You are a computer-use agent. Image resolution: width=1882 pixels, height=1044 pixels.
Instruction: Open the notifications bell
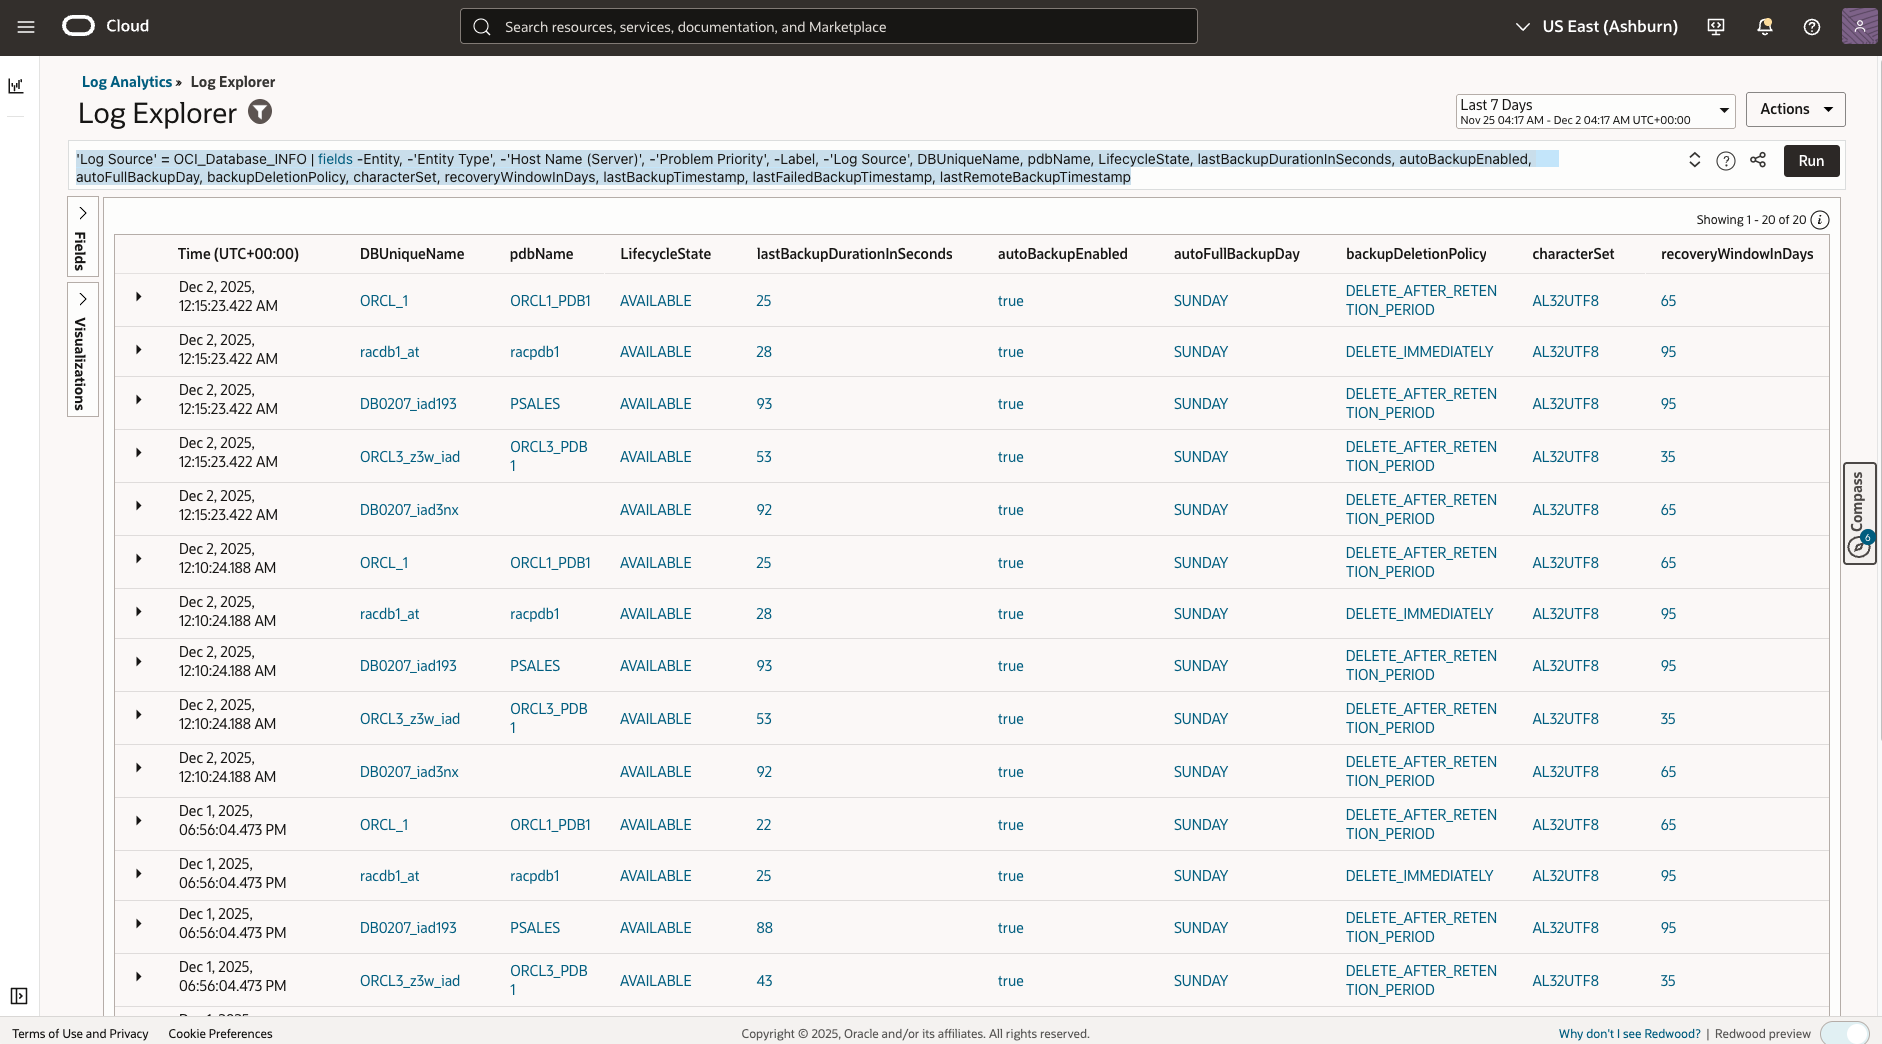1763,26
